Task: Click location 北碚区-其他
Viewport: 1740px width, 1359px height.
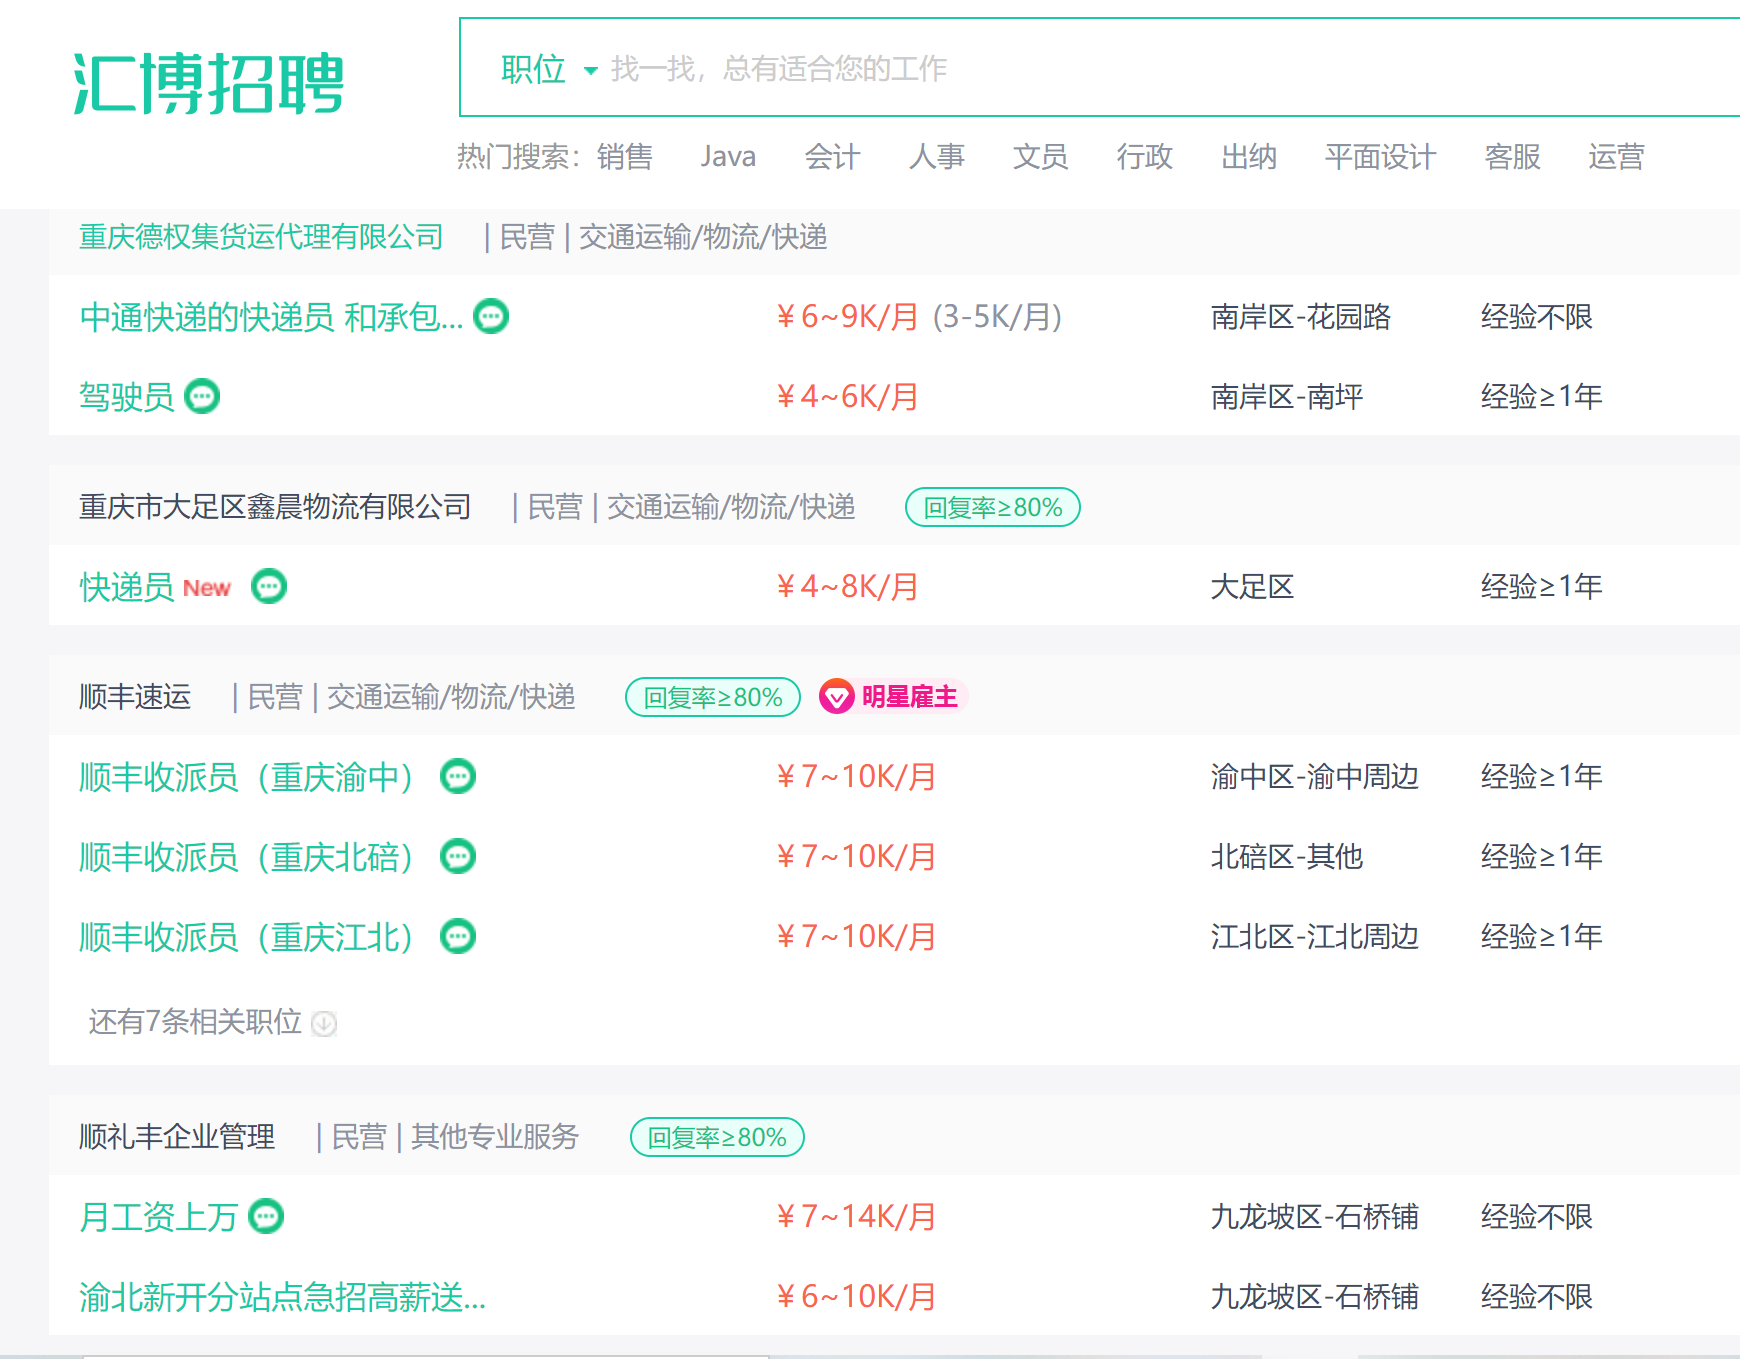Action: 1287,857
